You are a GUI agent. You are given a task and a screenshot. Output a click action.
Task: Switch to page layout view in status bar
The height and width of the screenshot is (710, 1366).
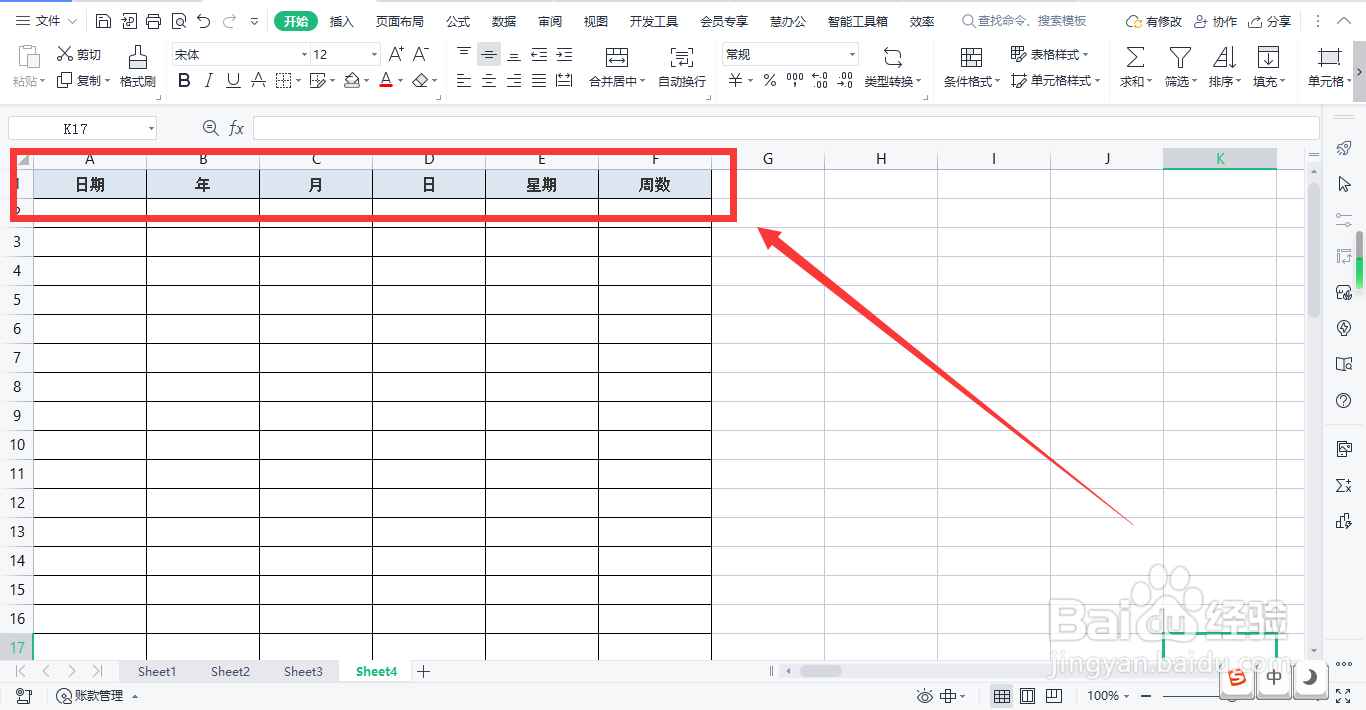pos(1027,696)
